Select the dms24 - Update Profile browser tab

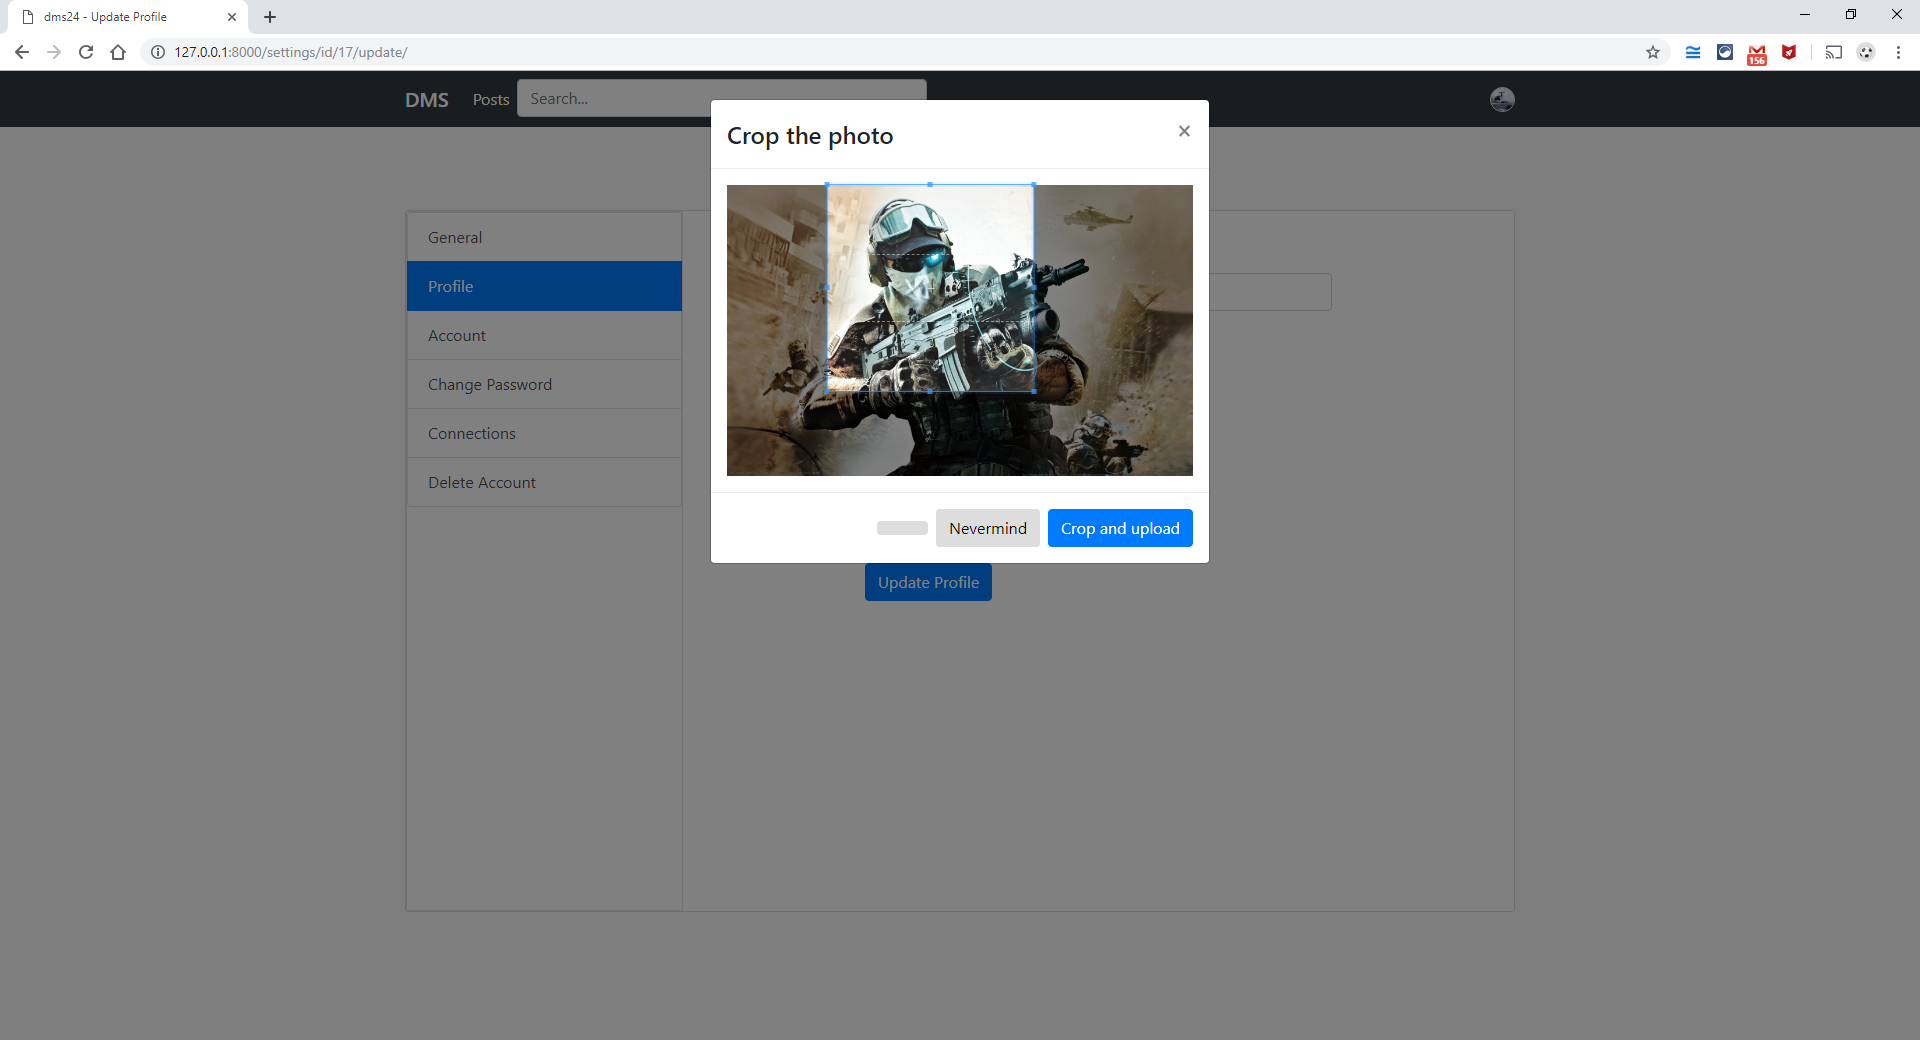[x=128, y=17]
